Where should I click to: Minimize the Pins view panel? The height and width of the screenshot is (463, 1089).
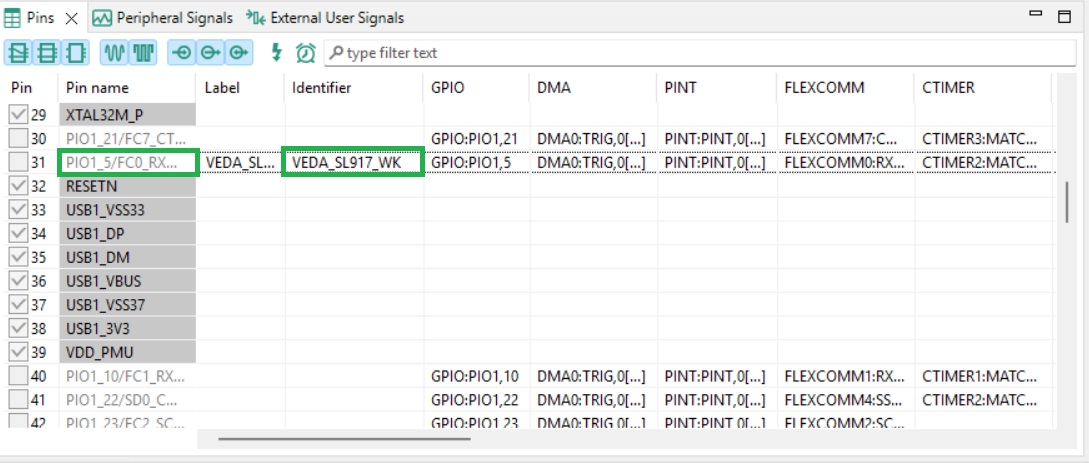1036,14
